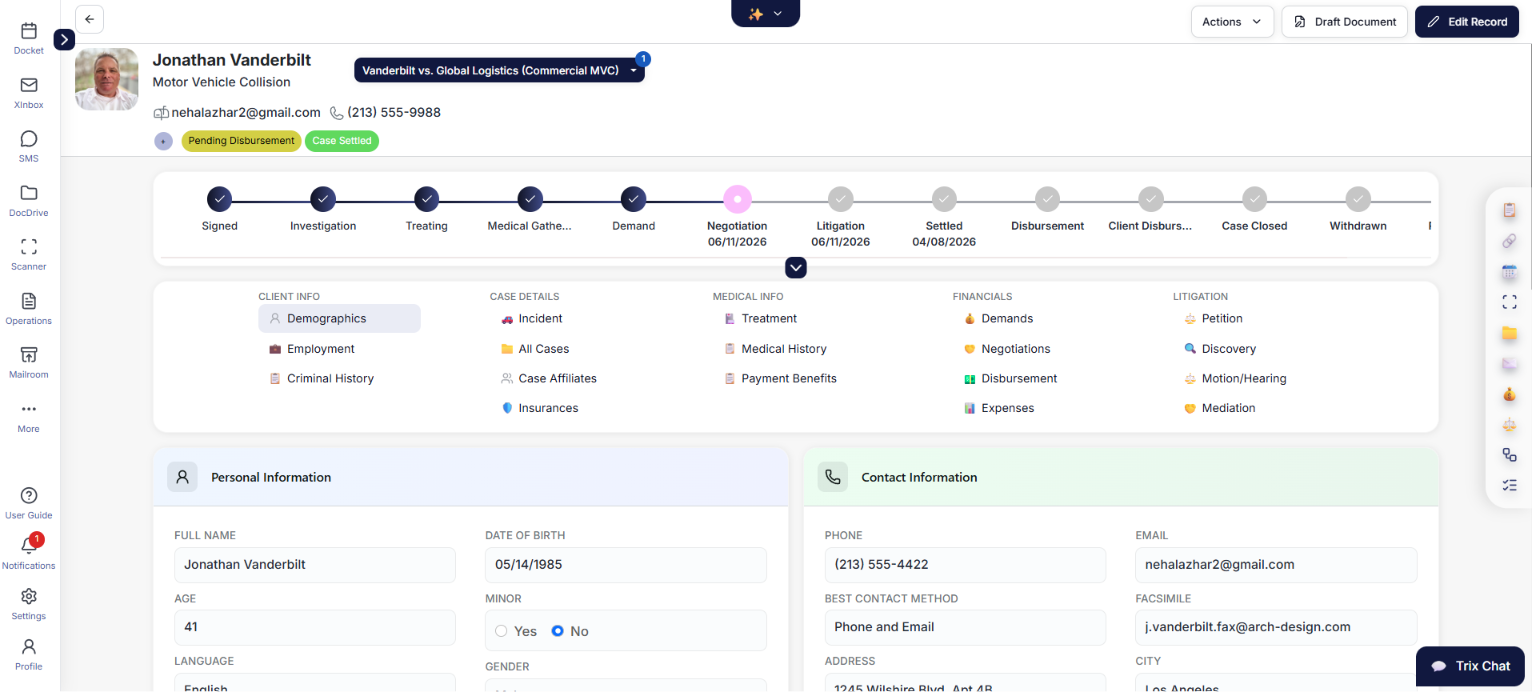
Task: Click the Case Settled tag
Action: point(342,141)
